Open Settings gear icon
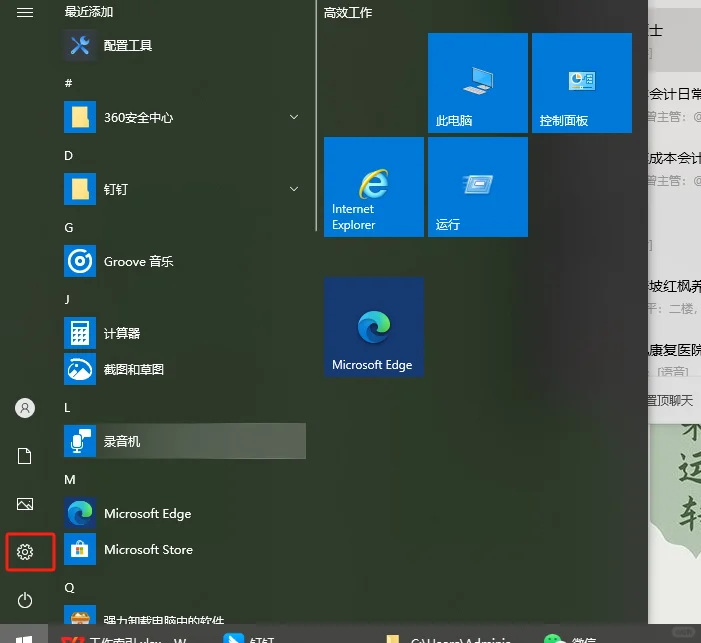The image size is (701, 643). click(x=25, y=552)
